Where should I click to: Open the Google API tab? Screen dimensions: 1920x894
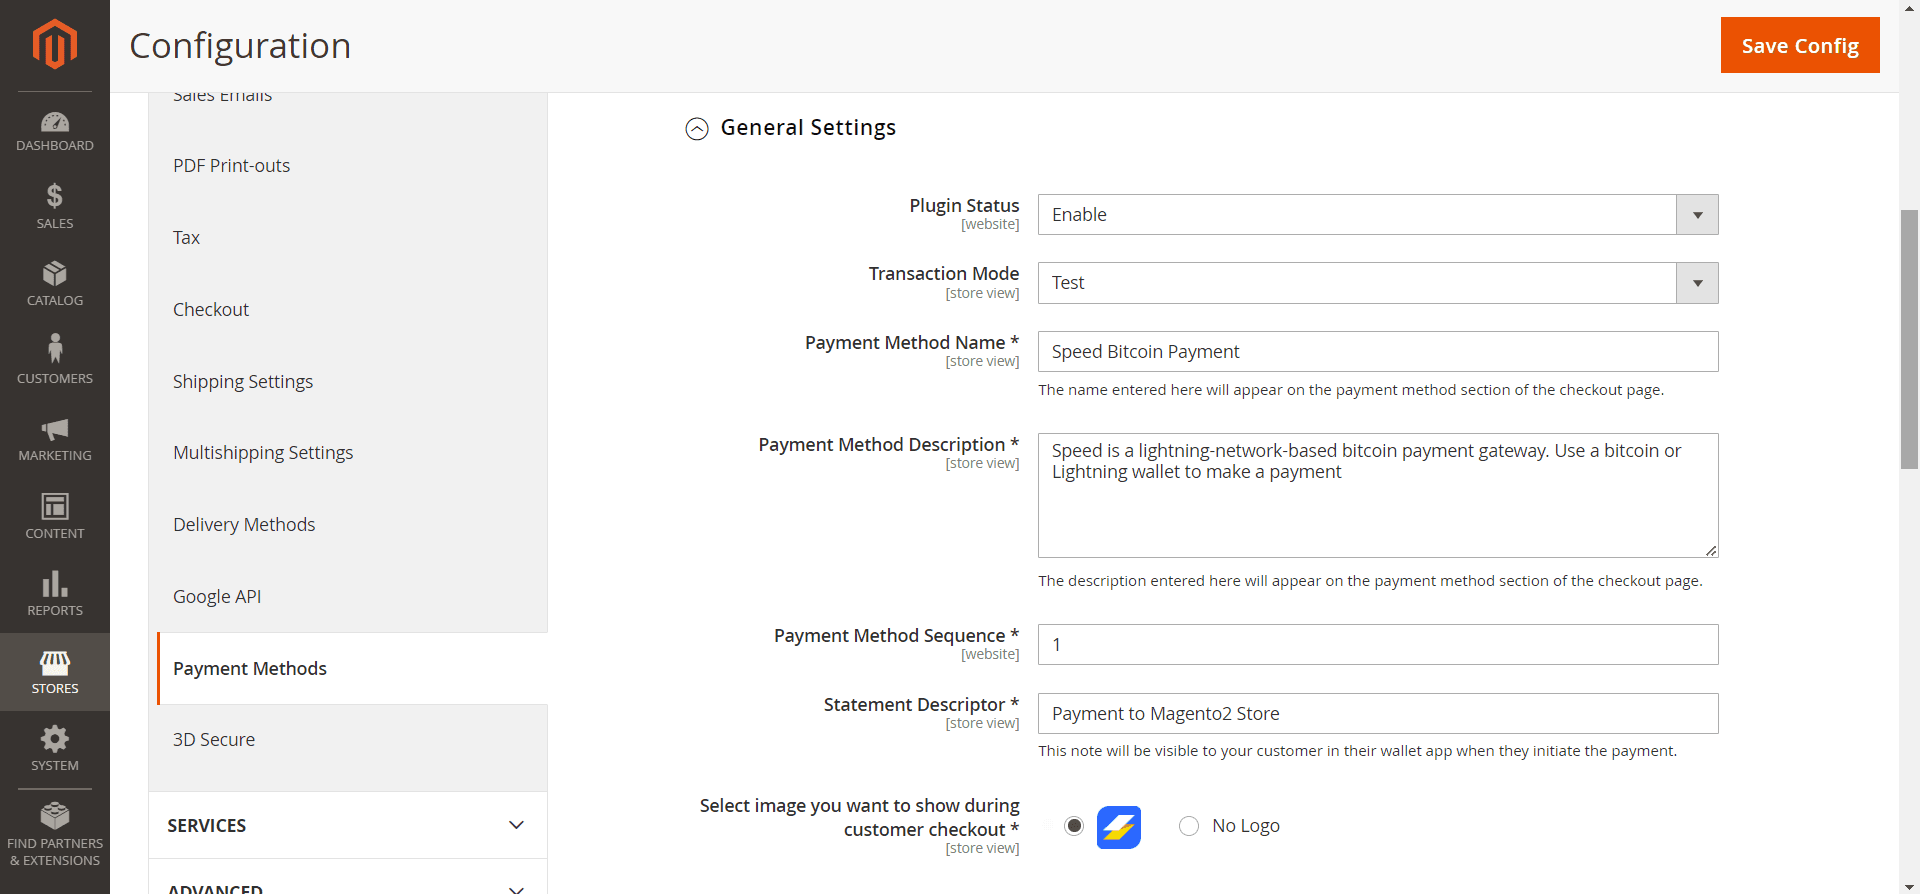pos(348,597)
